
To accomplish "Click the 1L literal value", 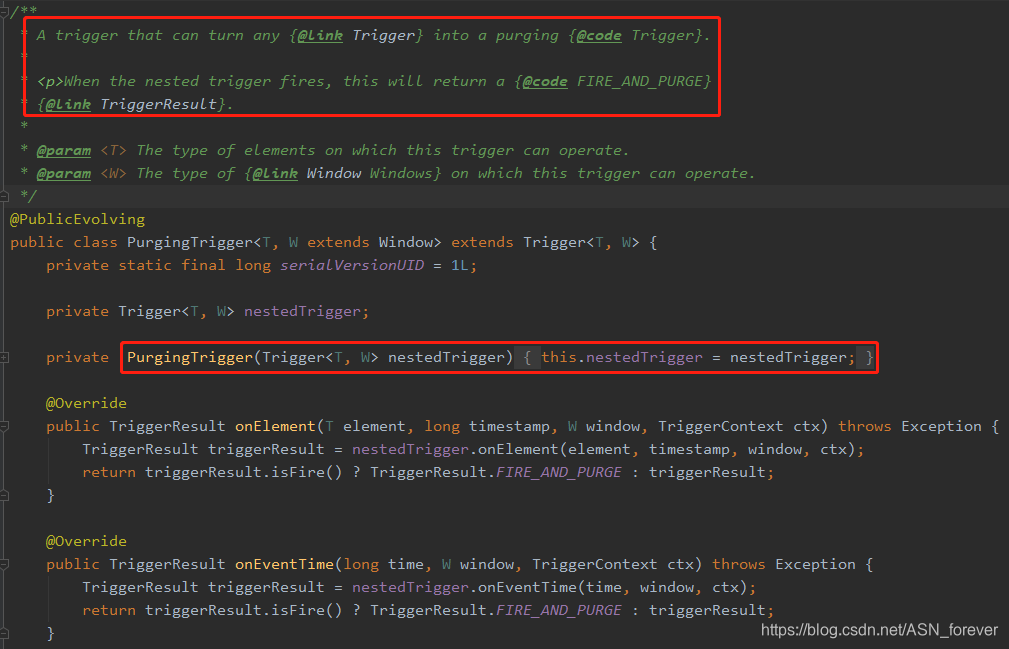I will point(459,266).
